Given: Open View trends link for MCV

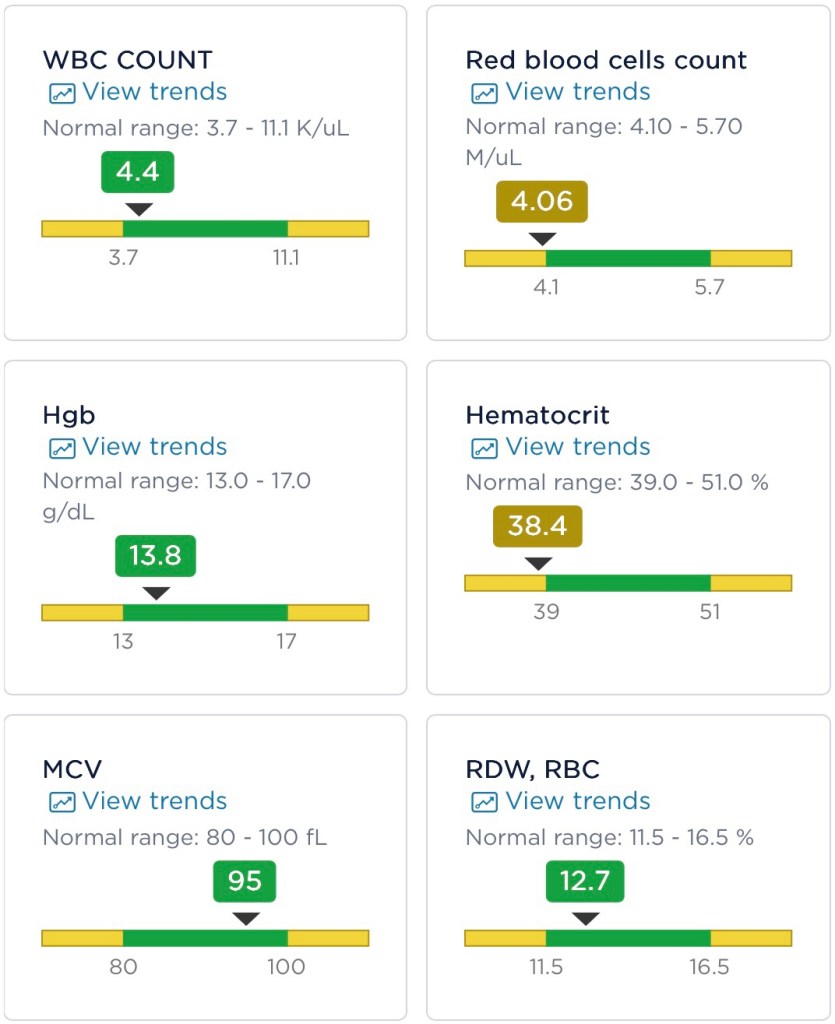Looking at the screenshot, I should (154, 801).
